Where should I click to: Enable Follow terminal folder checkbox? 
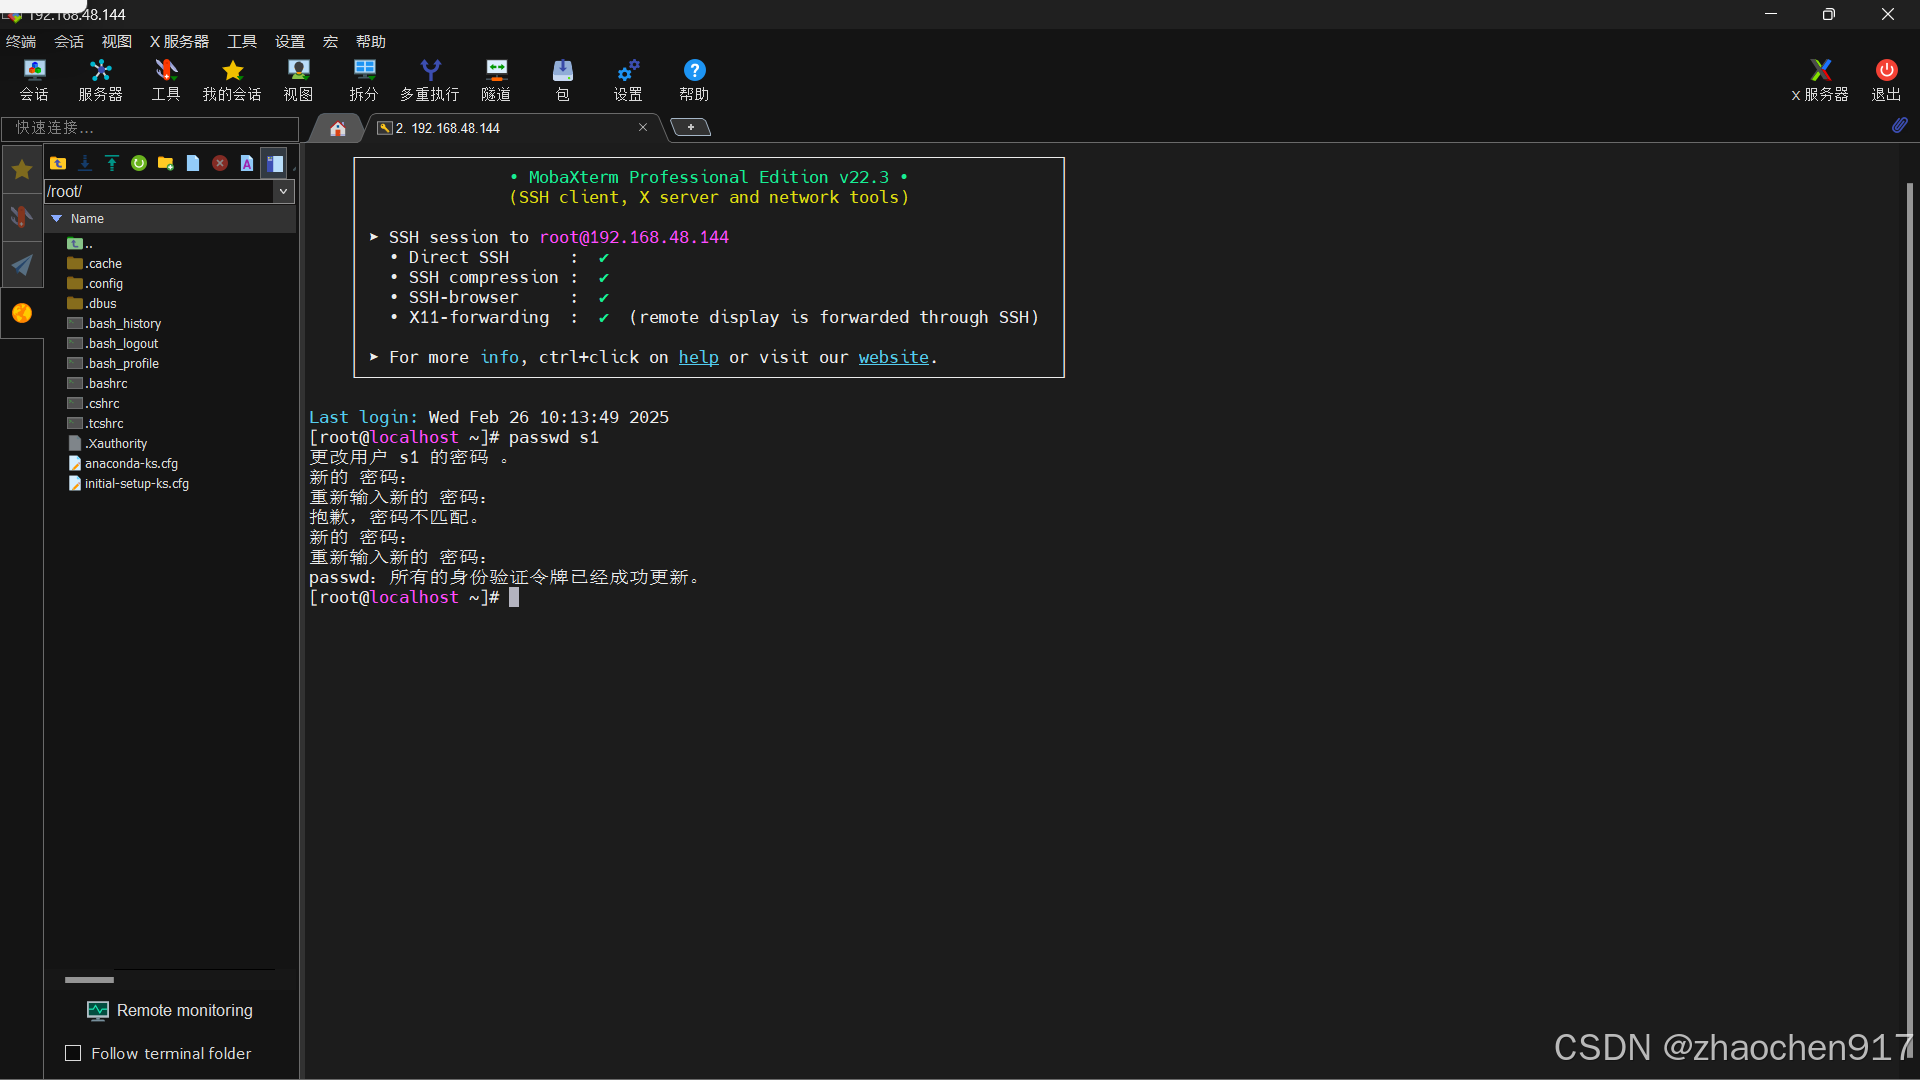tap(73, 1053)
